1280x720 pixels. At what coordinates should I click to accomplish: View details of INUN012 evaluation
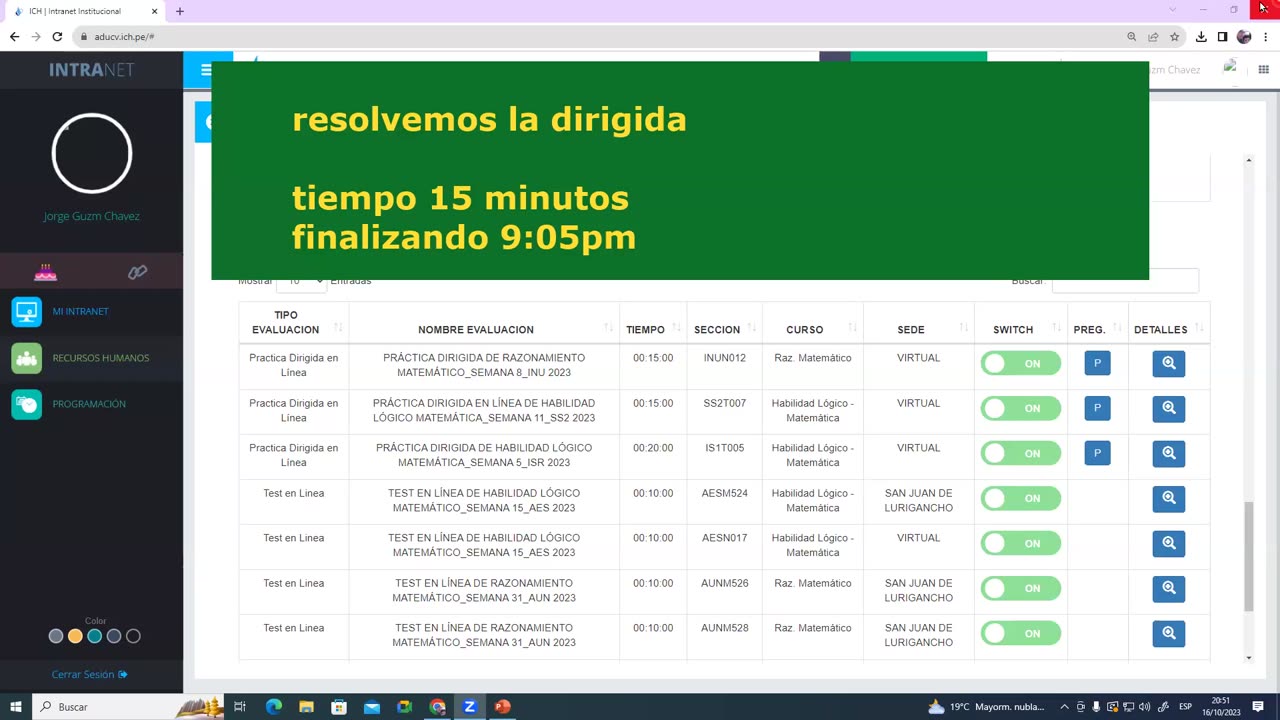1168,363
